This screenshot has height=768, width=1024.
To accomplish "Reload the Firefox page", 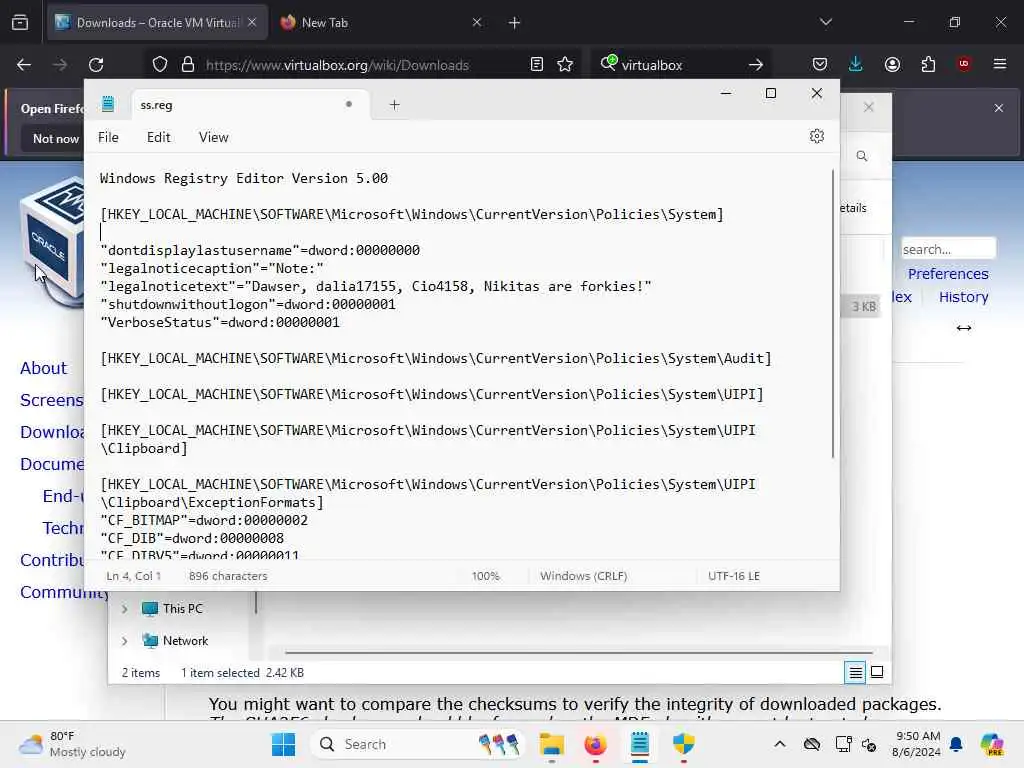I will (96, 65).
